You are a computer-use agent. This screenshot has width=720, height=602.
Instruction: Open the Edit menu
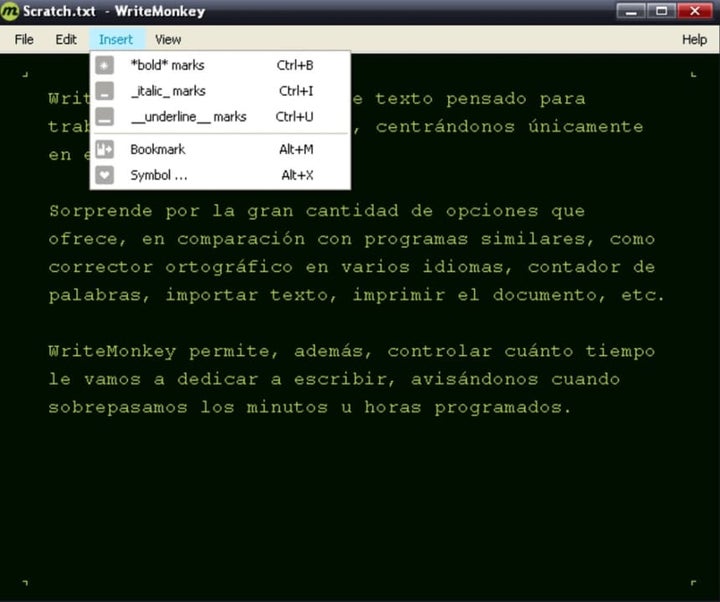pyautogui.click(x=66, y=39)
